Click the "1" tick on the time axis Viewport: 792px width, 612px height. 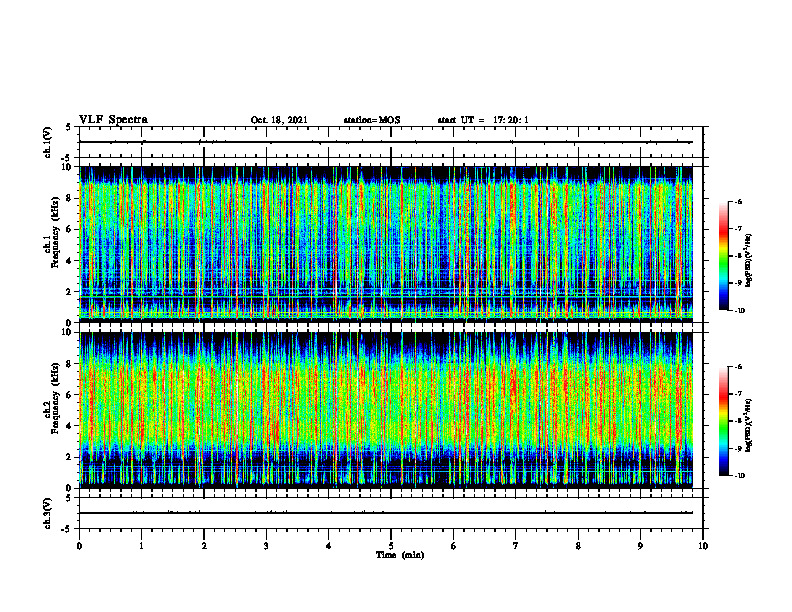click(x=141, y=546)
